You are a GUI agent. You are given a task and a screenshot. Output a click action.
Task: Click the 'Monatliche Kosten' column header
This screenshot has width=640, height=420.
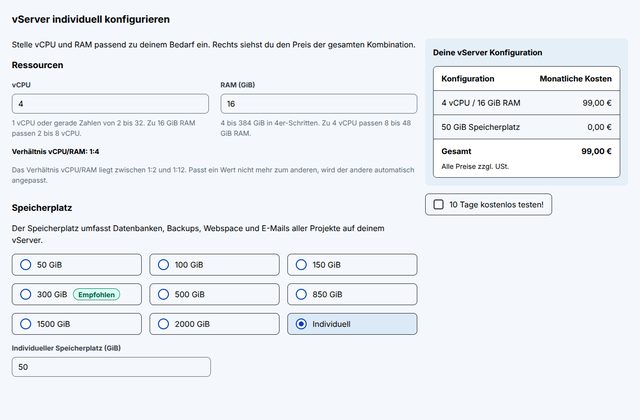[576, 79]
